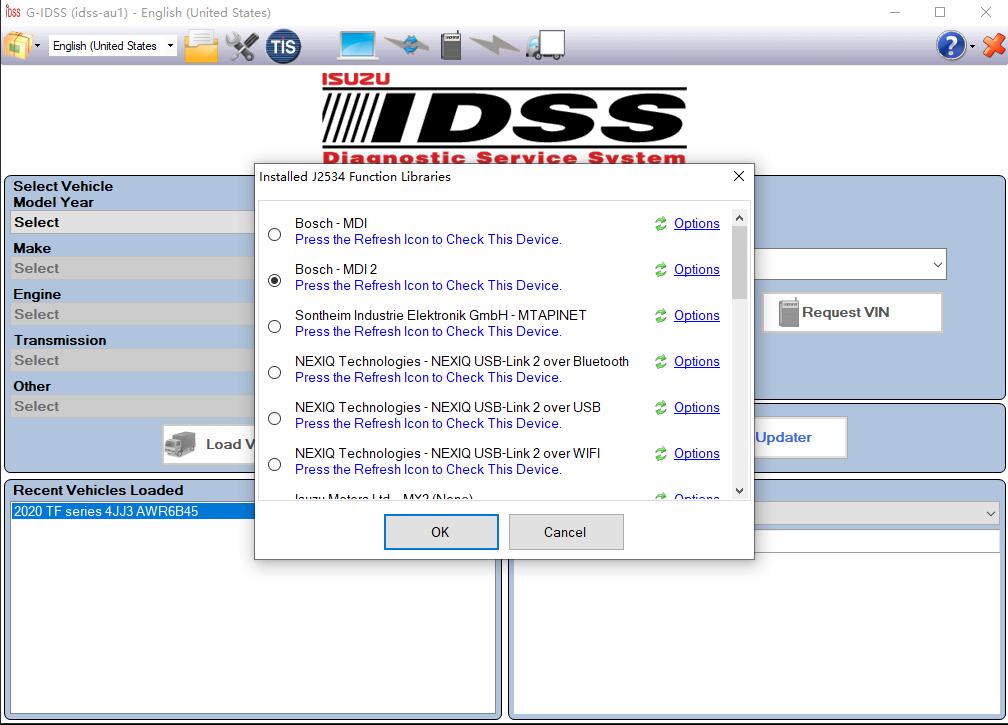Confirm the dialog with OK
The height and width of the screenshot is (725, 1008).
[x=441, y=532]
